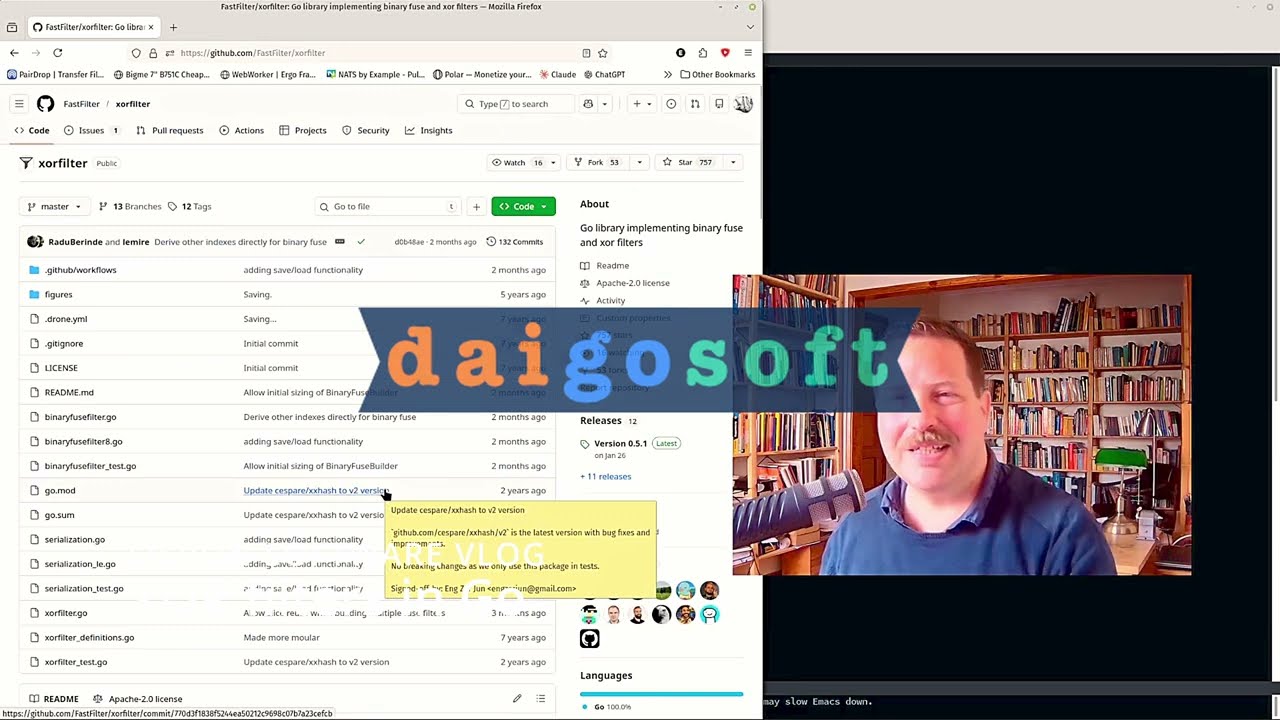1280x720 pixels.
Task: Toggle reader view in the address bar
Action: [586, 53]
